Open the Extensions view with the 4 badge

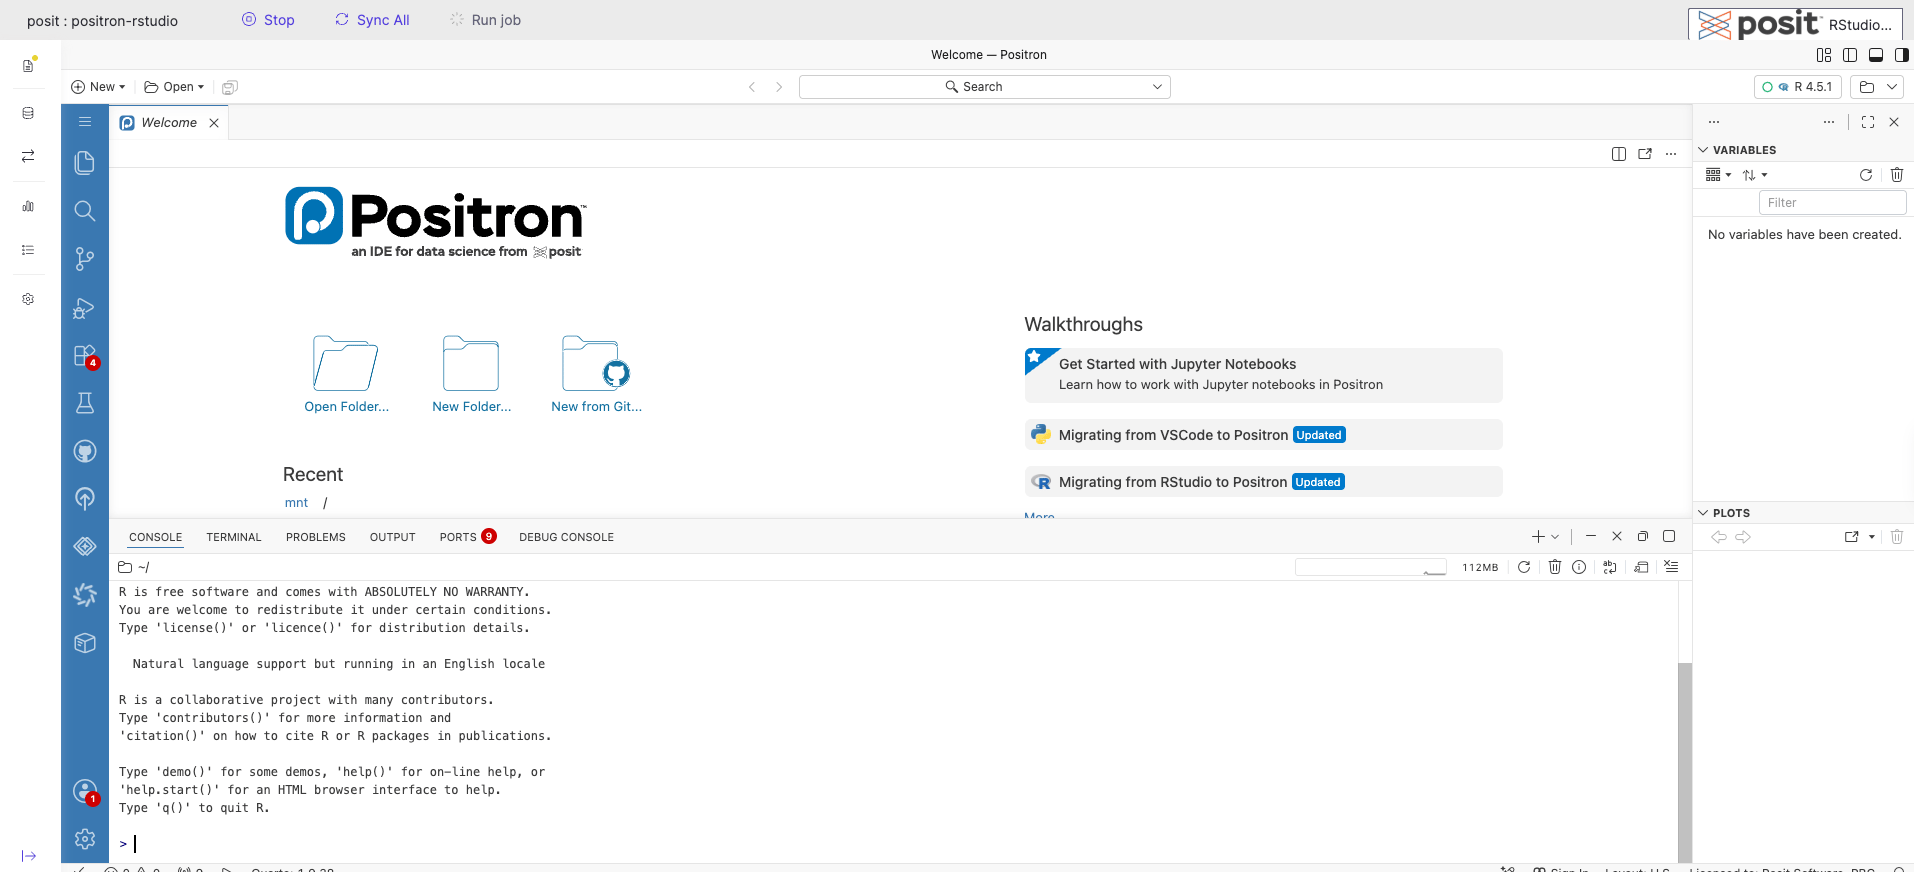pos(85,356)
